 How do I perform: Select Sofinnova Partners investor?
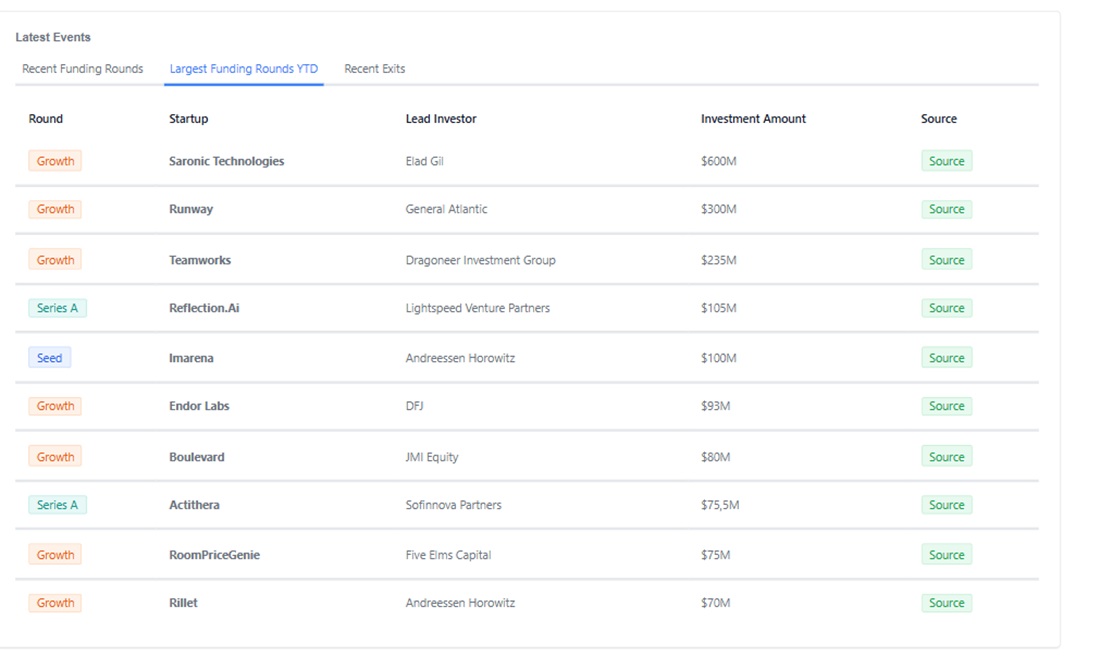tap(453, 505)
